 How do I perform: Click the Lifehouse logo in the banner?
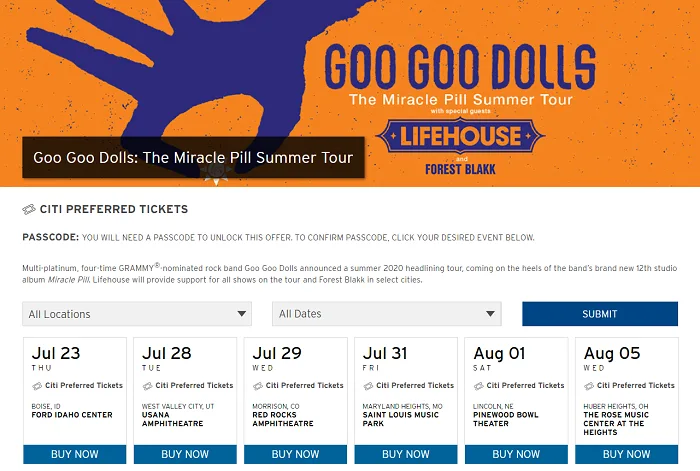click(461, 136)
